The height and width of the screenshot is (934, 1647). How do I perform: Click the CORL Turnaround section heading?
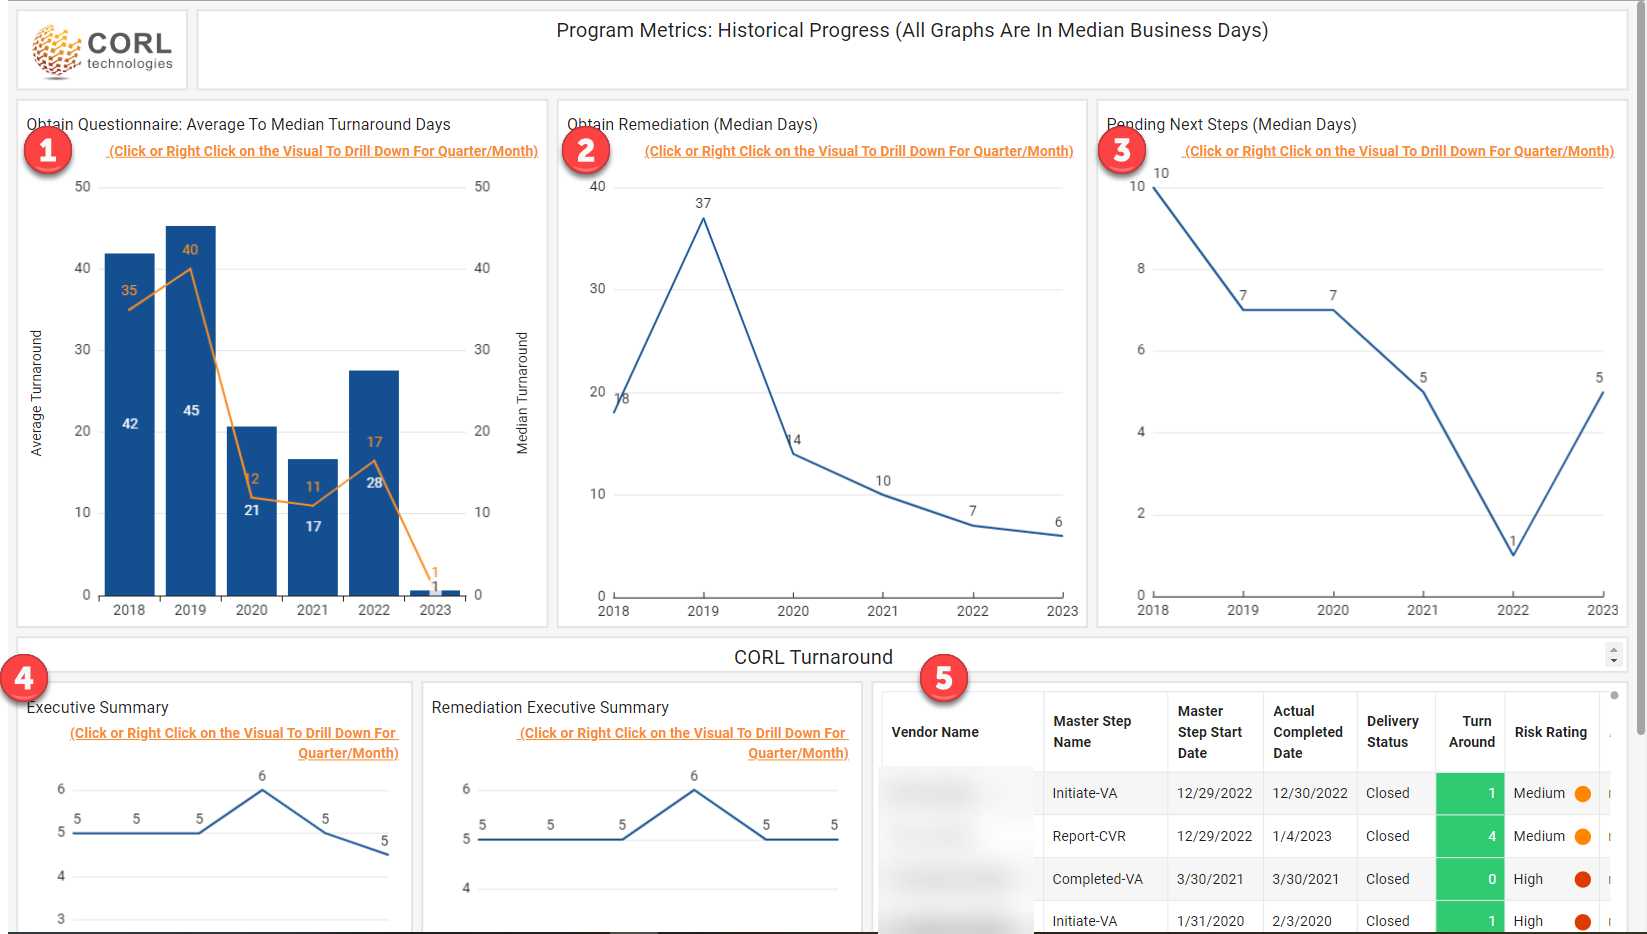813,657
